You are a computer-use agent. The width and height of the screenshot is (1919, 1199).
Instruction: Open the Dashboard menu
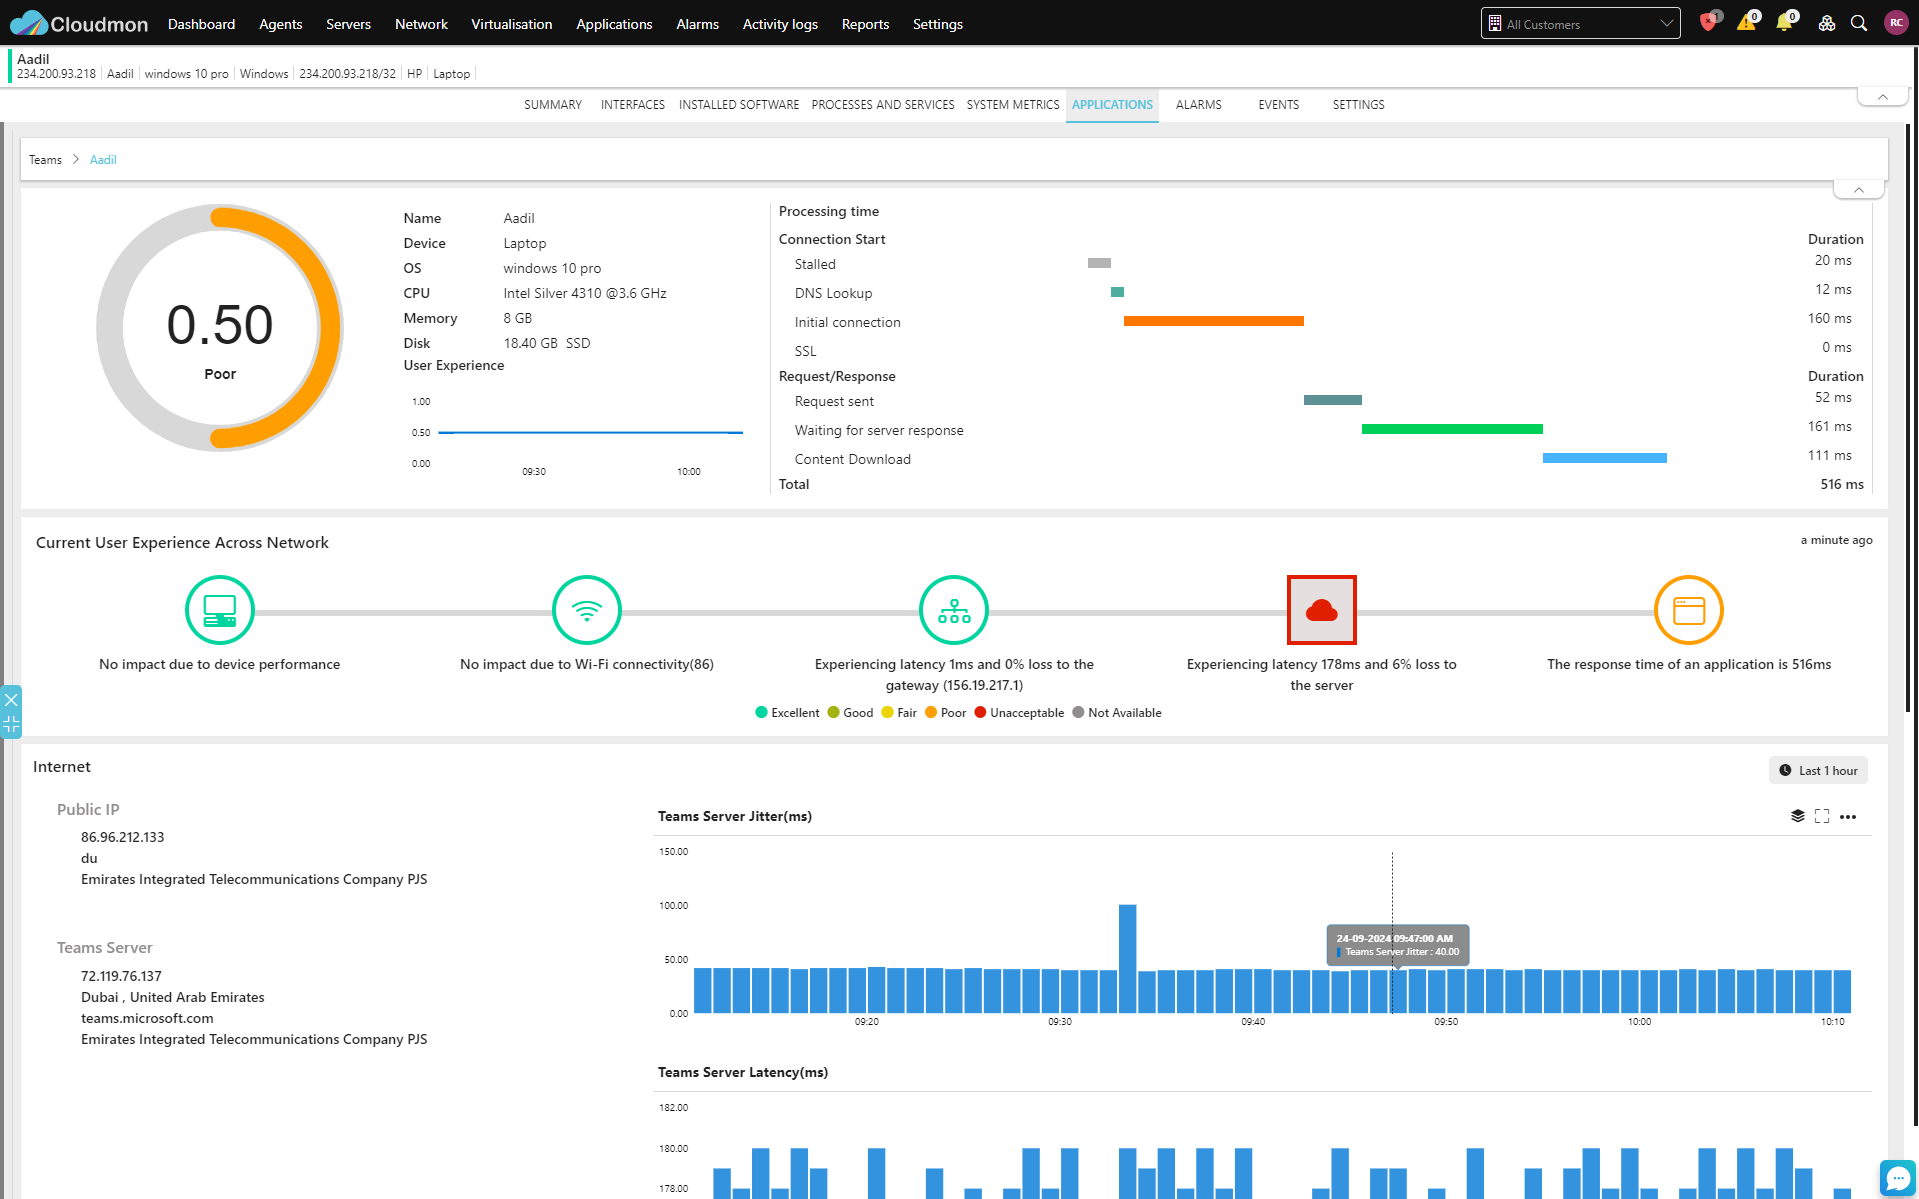click(201, 24)
